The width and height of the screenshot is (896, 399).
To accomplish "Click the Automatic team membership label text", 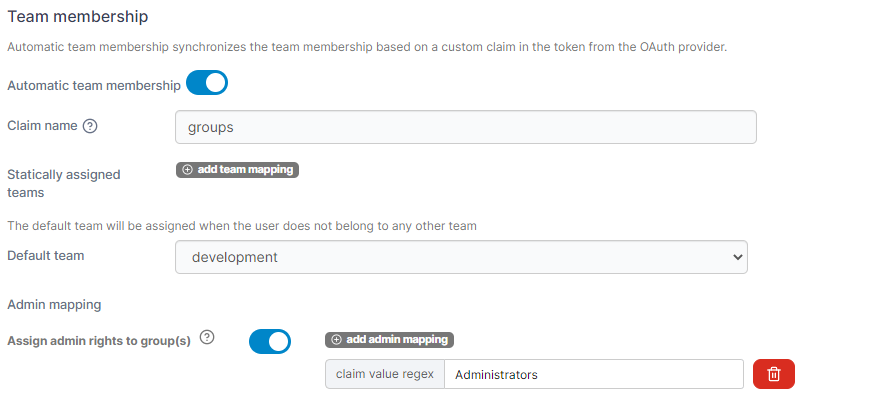I will pos(94,86).
